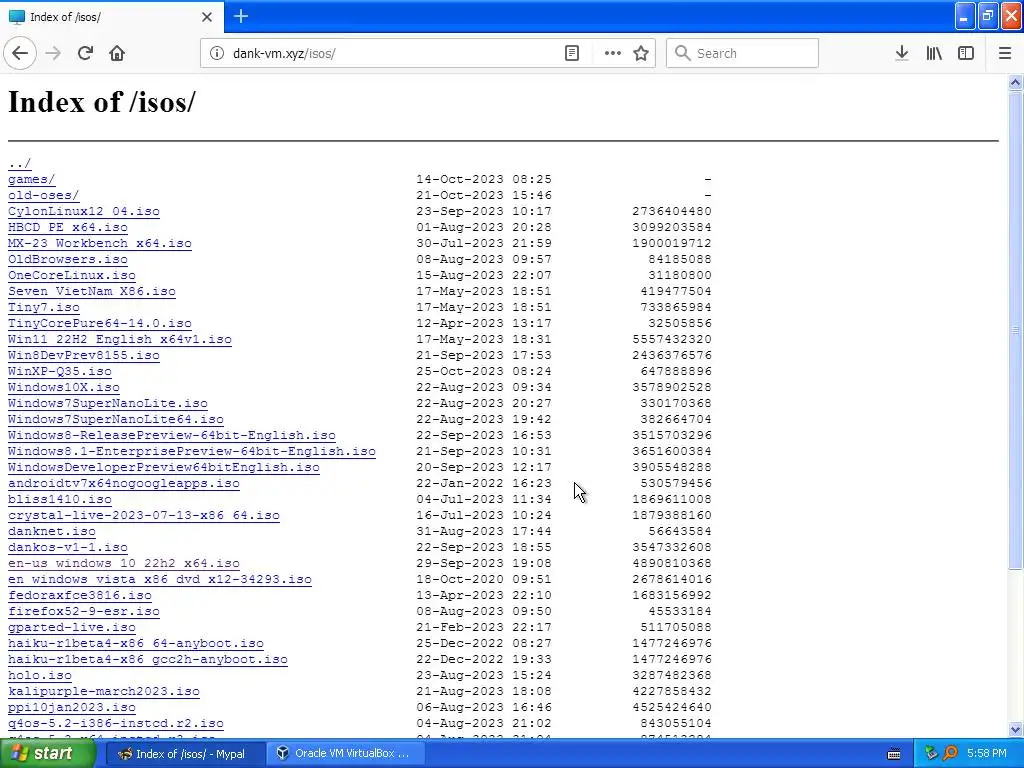Click the keyboard icon in system tray
This screenshot has height=768, width=1024.
click(x=894, y=754)
